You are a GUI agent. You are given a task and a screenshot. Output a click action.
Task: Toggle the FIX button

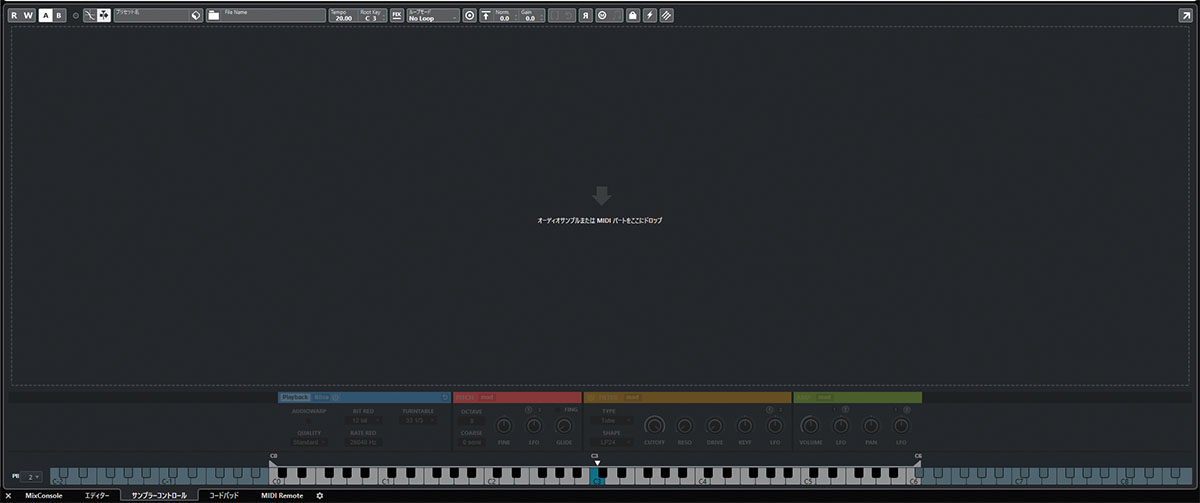point(397,15)
